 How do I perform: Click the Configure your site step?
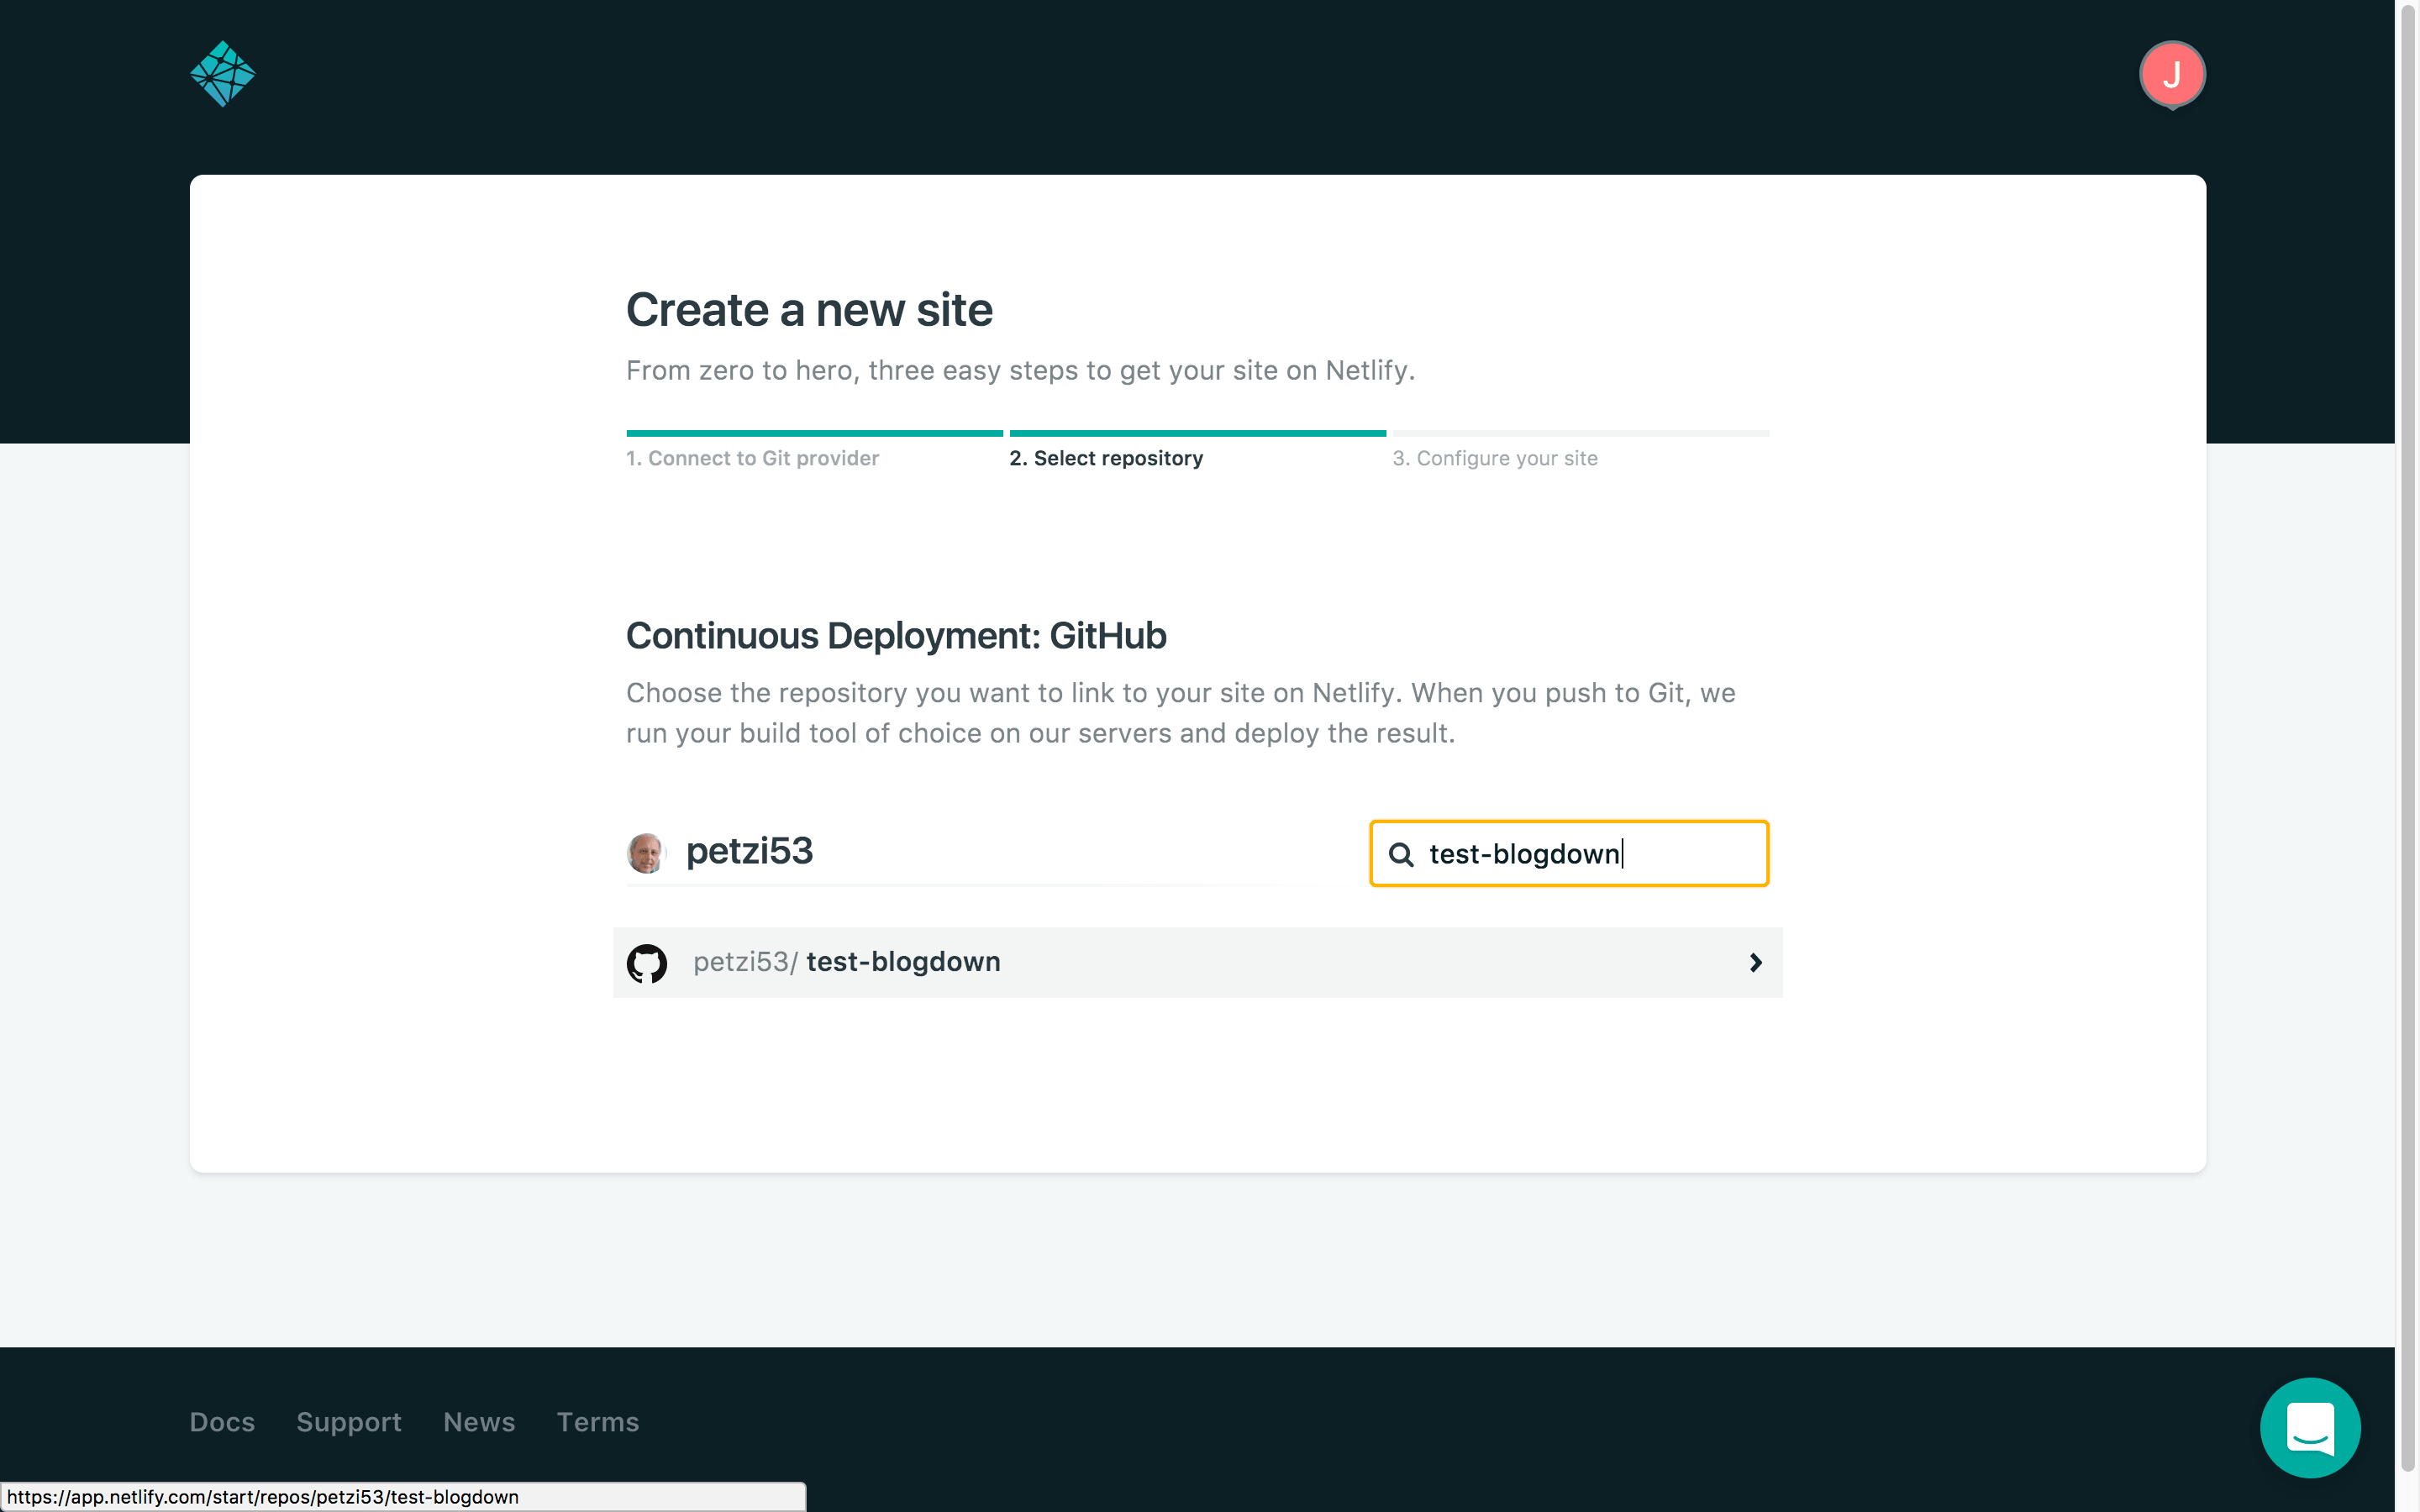(1495, 458)
